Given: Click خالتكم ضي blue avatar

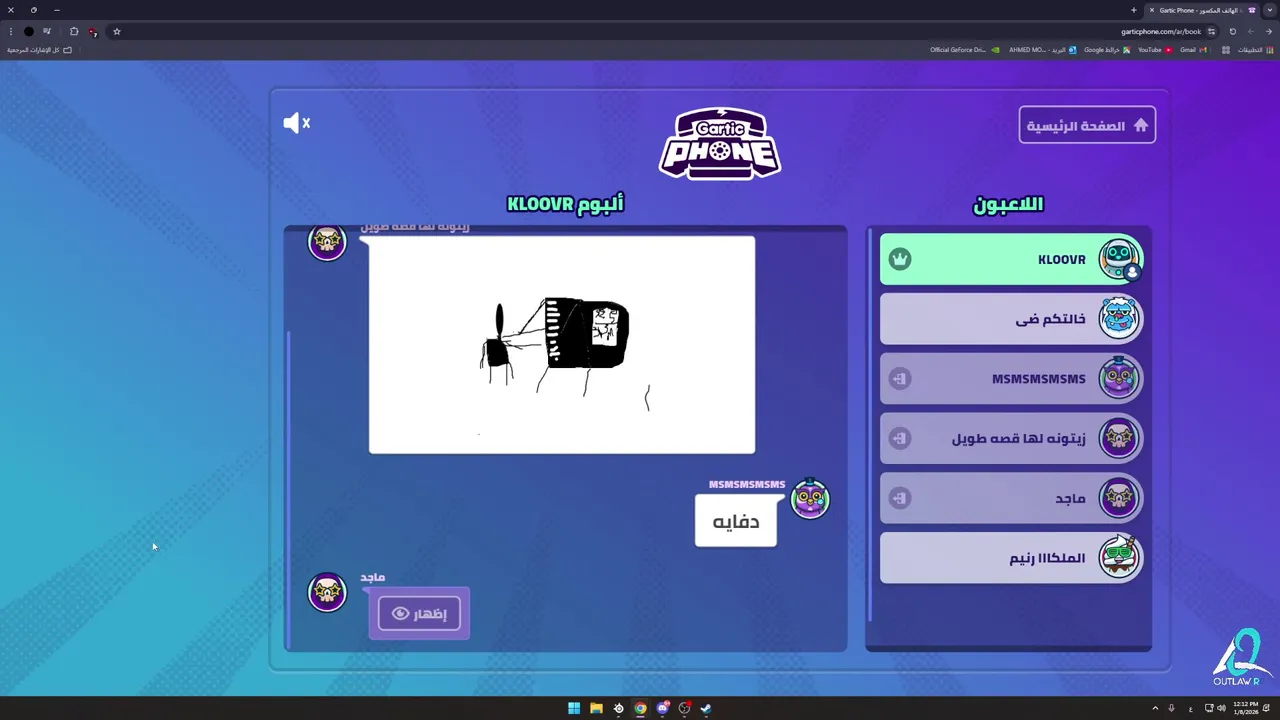Looking at the screenshot, I should 1119,319.
